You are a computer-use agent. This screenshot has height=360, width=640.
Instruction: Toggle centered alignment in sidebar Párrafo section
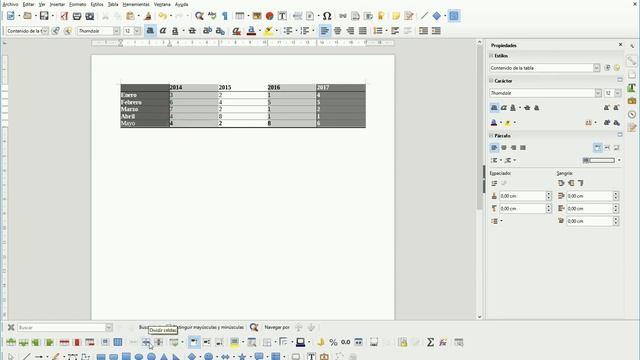point(504,148)
